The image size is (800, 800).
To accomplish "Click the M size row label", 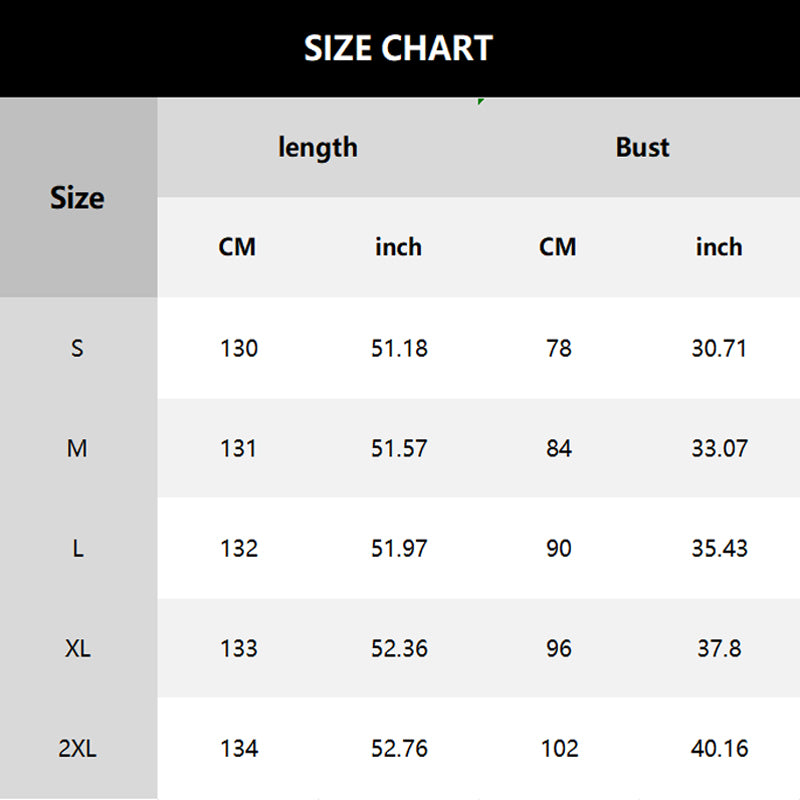I will (77, 448).
